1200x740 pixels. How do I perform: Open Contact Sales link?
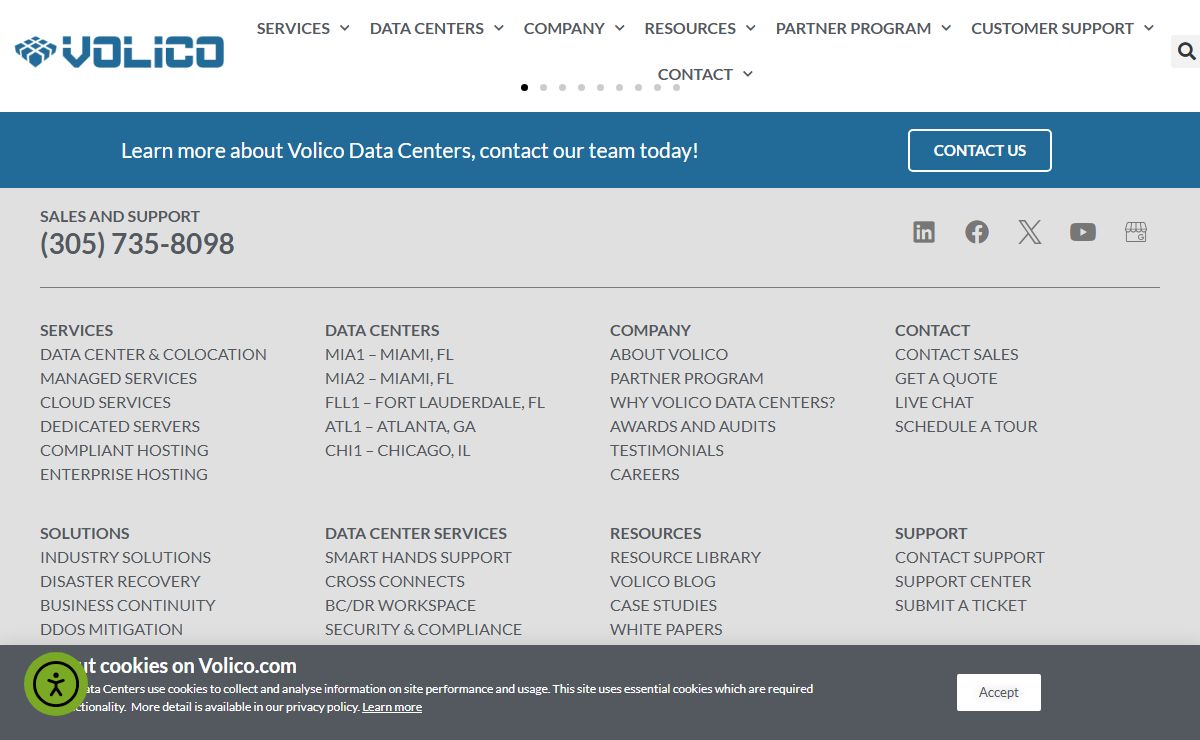click(x=957, y=354)
